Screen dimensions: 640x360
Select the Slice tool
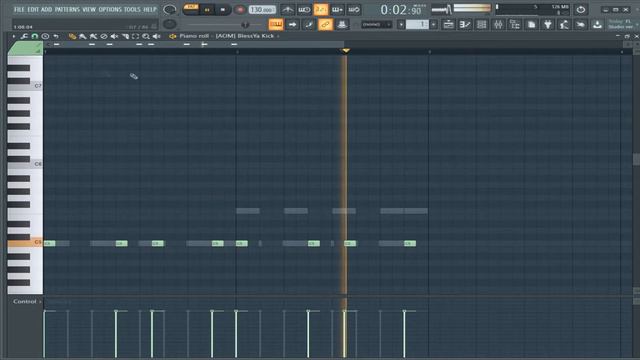coord(125,36)
